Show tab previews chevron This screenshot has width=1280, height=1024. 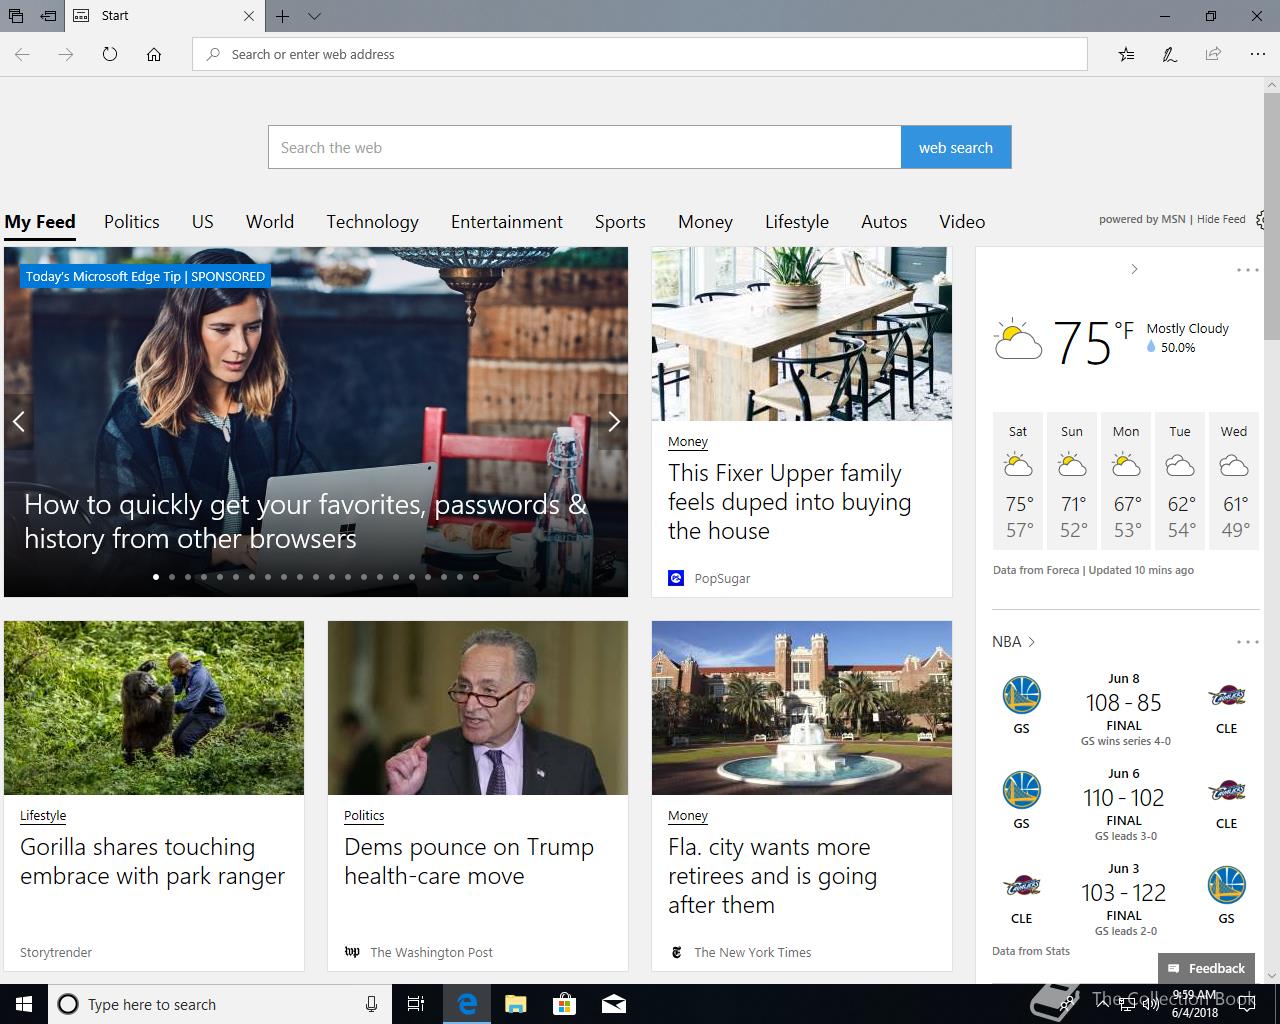(314, 16)
